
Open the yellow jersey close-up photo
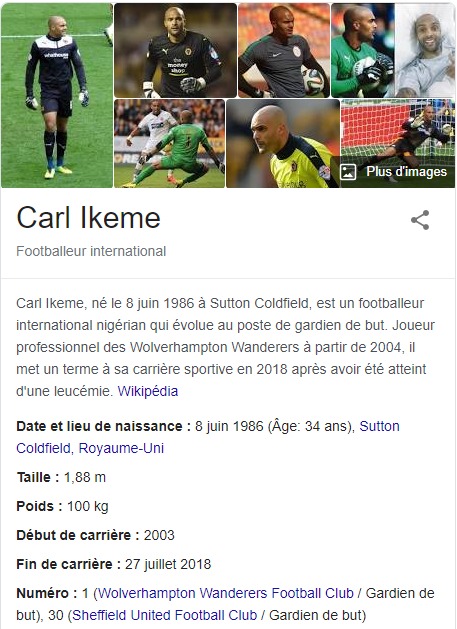tap(283, 144)
